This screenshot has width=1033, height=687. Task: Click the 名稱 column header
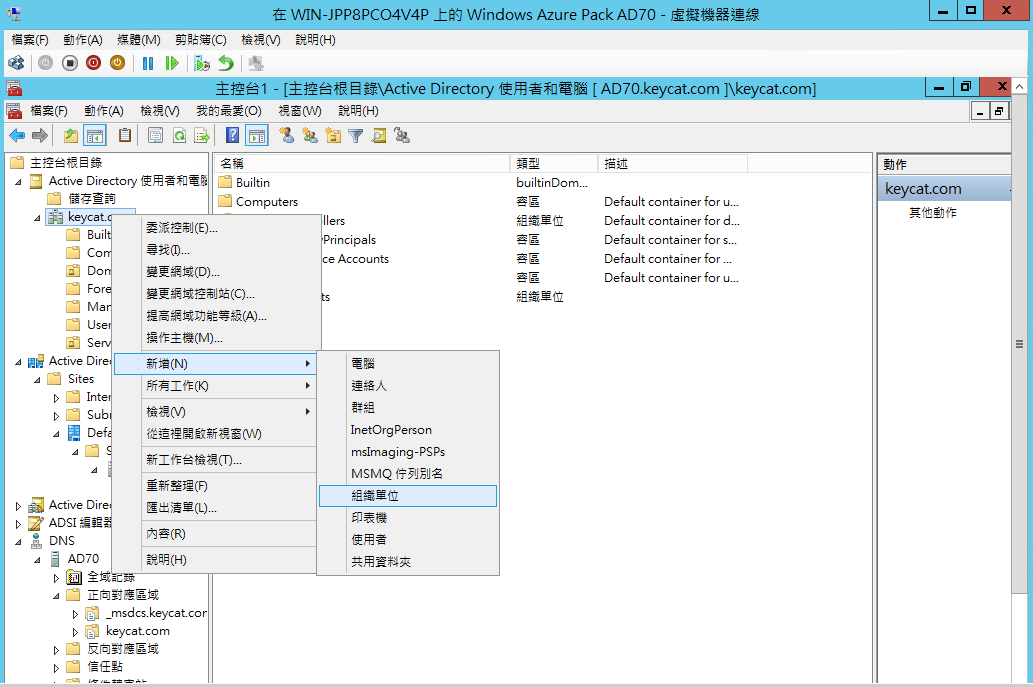point(362,163)
